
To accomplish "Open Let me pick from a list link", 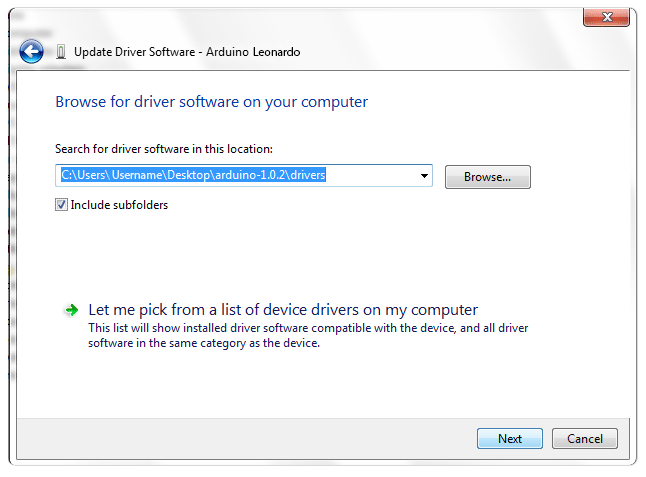I will 283,310.
